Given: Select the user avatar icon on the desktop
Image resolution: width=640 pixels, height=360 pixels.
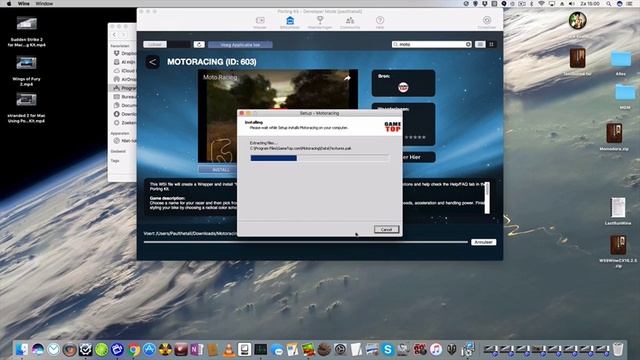Looking at the screenshot, I should (x=577, y=21).
